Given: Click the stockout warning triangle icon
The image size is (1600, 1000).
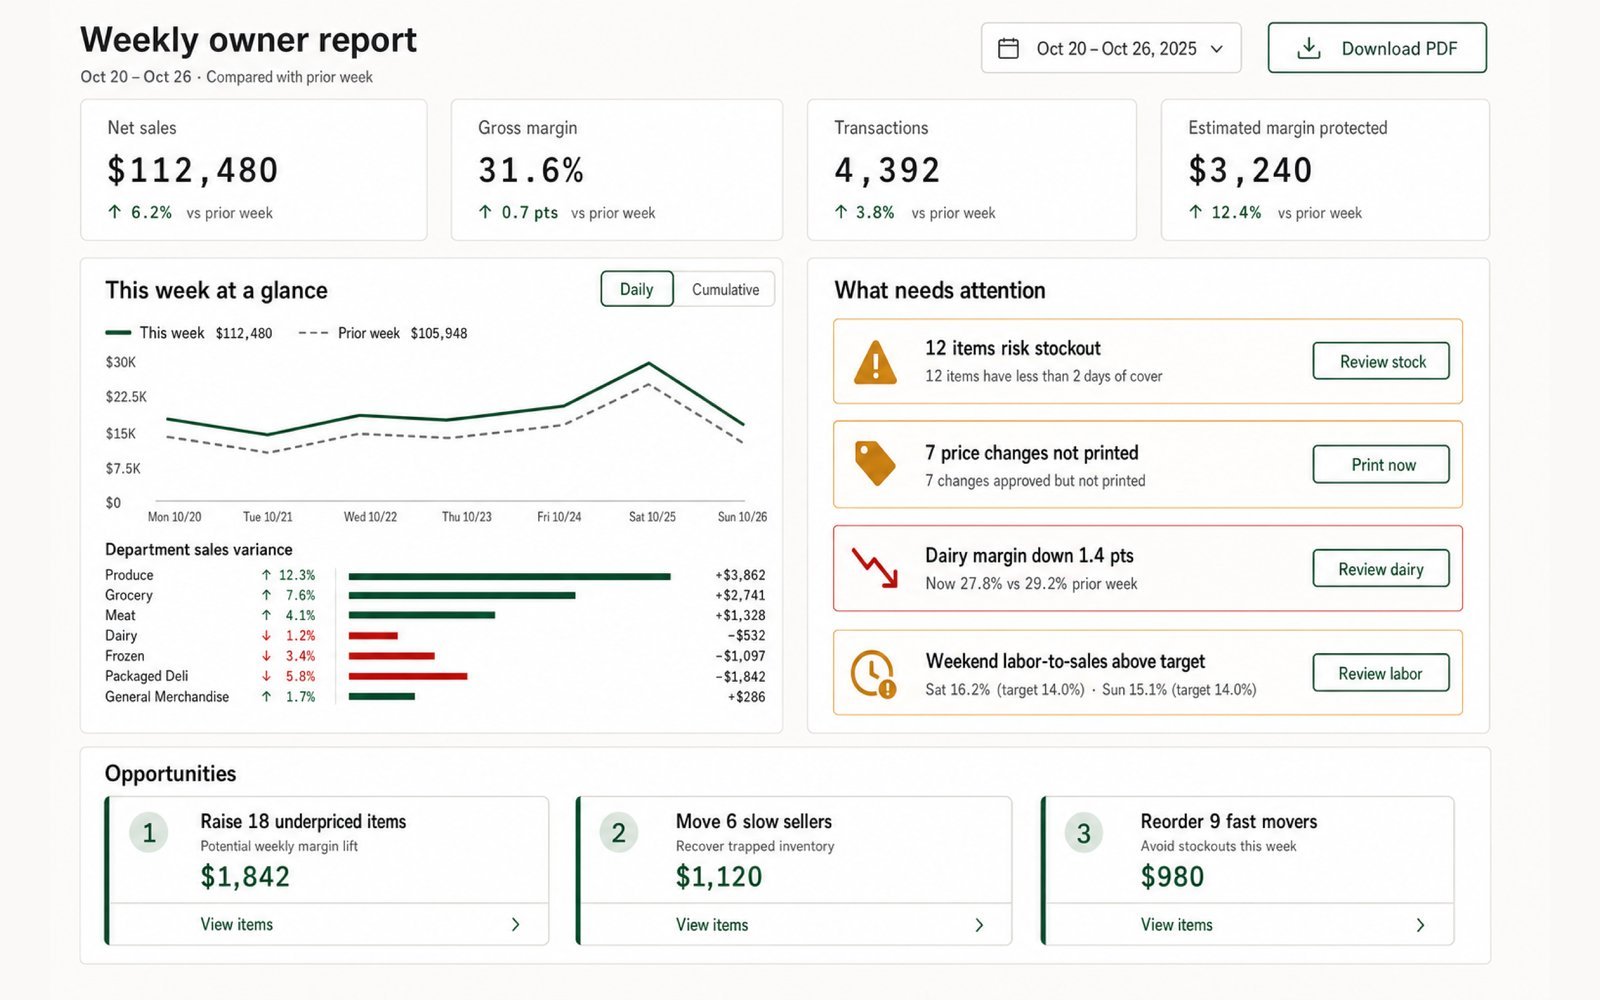Looking at the screenshot, I should 875,362.
